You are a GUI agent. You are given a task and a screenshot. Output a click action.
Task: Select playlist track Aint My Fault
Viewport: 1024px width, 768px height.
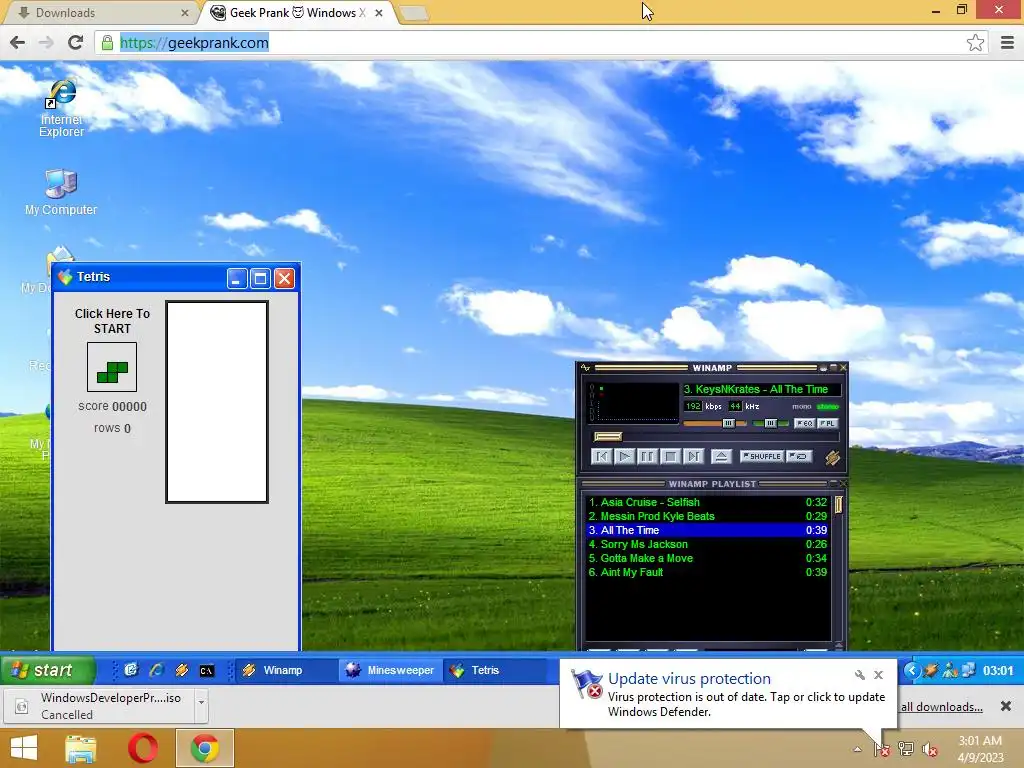[707, 572]
